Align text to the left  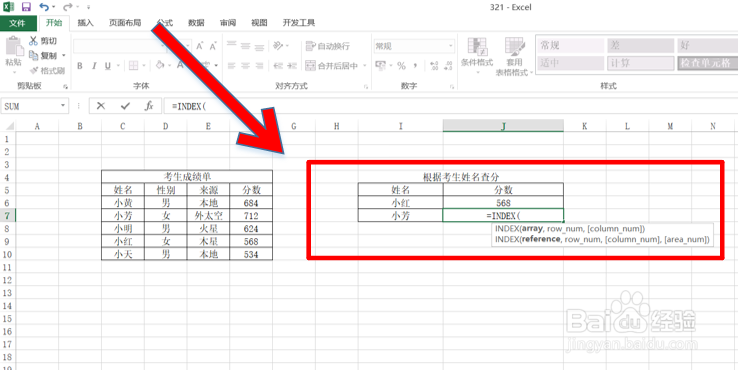[231, 66]
